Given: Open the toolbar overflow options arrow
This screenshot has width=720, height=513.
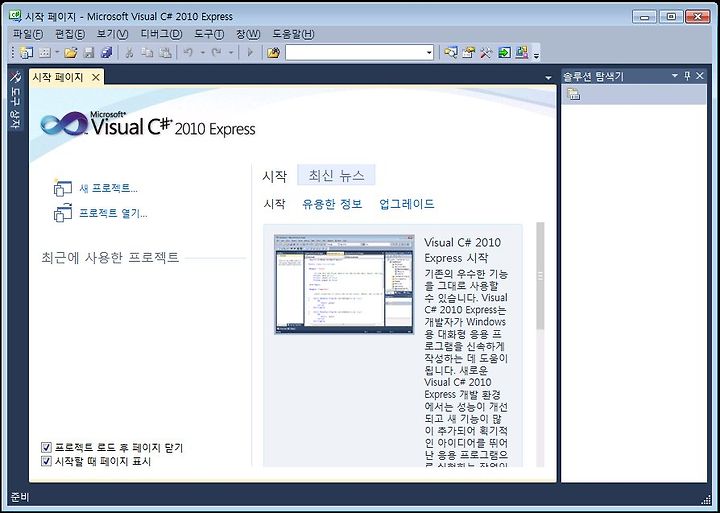Looking at the screenshot, I should click(x=536, y=54).
